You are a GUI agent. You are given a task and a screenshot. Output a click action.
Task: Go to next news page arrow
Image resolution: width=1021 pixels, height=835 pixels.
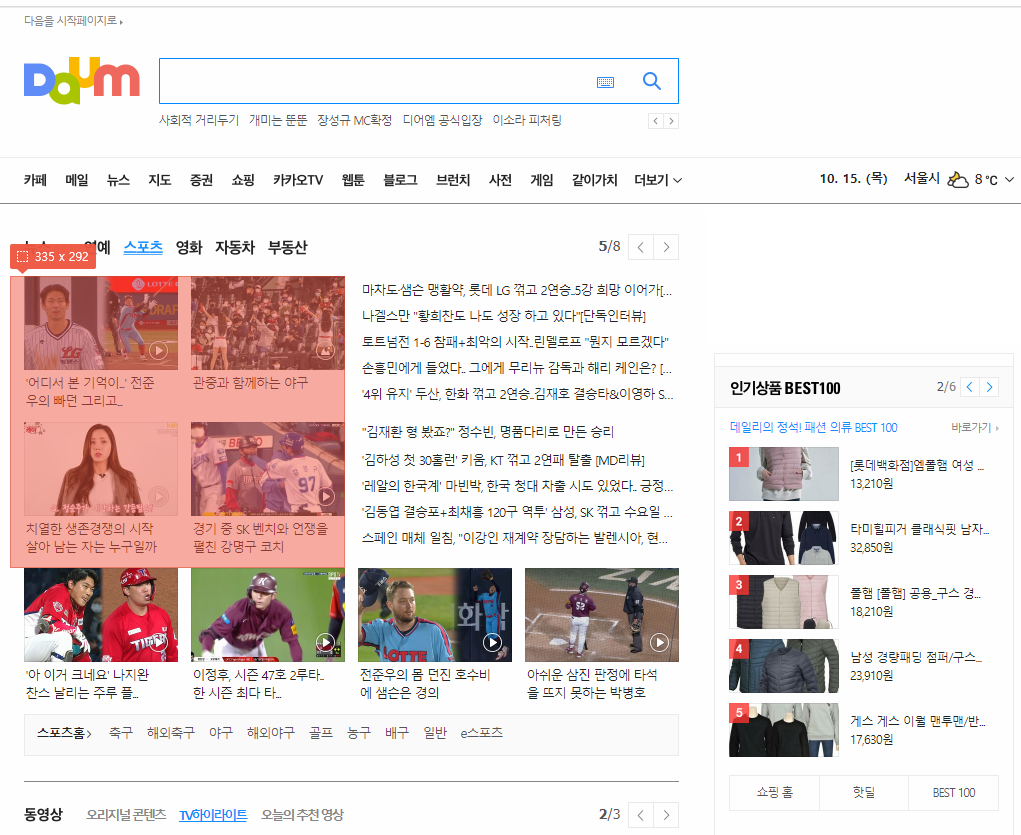coord(666,248)
